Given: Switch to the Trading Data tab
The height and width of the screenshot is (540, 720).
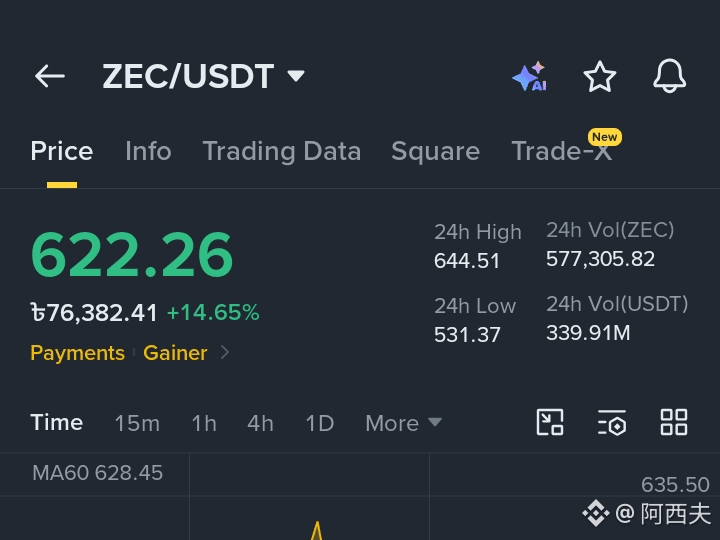Looking at the screenshot, I should point(281,151).
